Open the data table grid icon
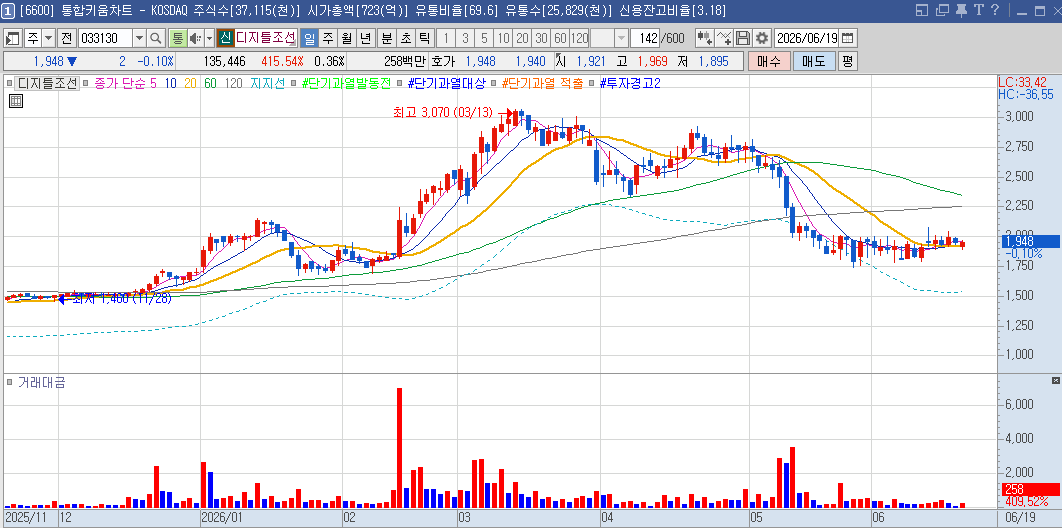Screen dimensions: 1062x528 pos(16,102)
